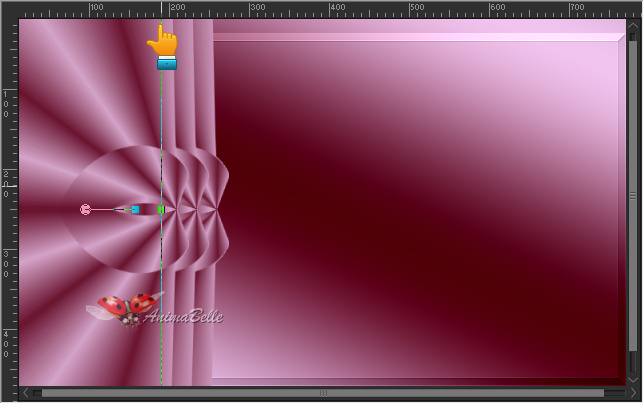Select the cyan square rotation handle
The image size is (644, 404).
(135, 210)
